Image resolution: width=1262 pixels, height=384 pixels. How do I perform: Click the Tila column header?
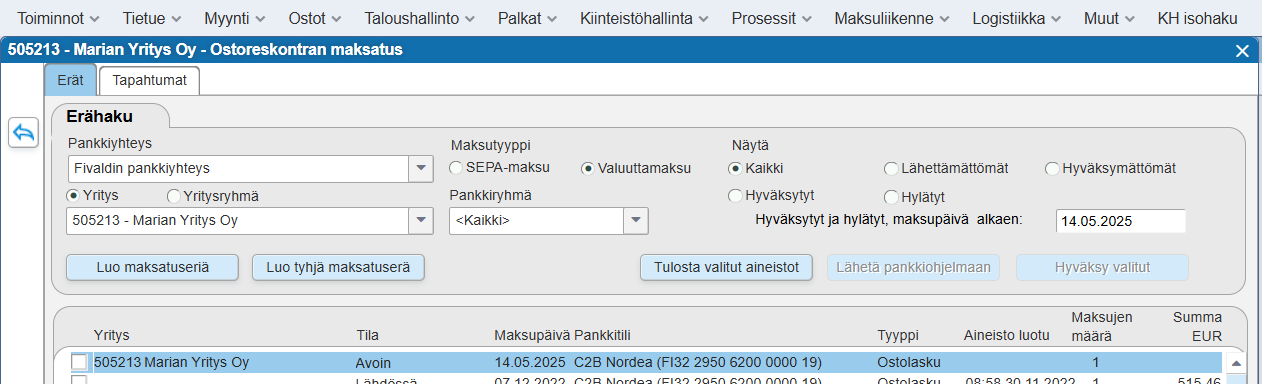tap(367, 335)
